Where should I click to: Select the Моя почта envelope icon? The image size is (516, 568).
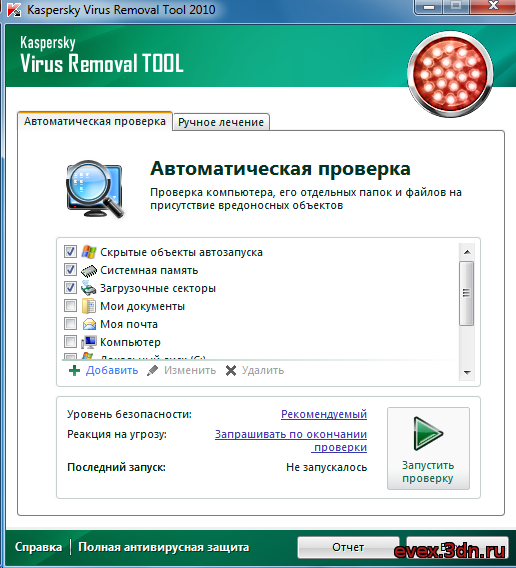pos(89,324)
